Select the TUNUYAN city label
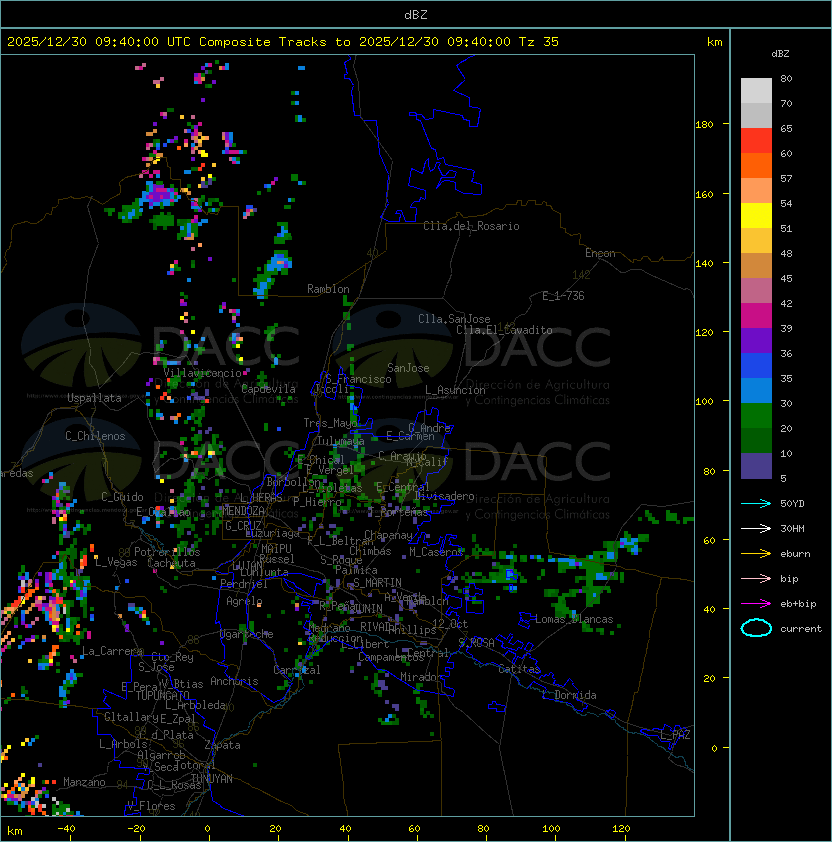Screen dimensions: 832x842 coord(211,778)
